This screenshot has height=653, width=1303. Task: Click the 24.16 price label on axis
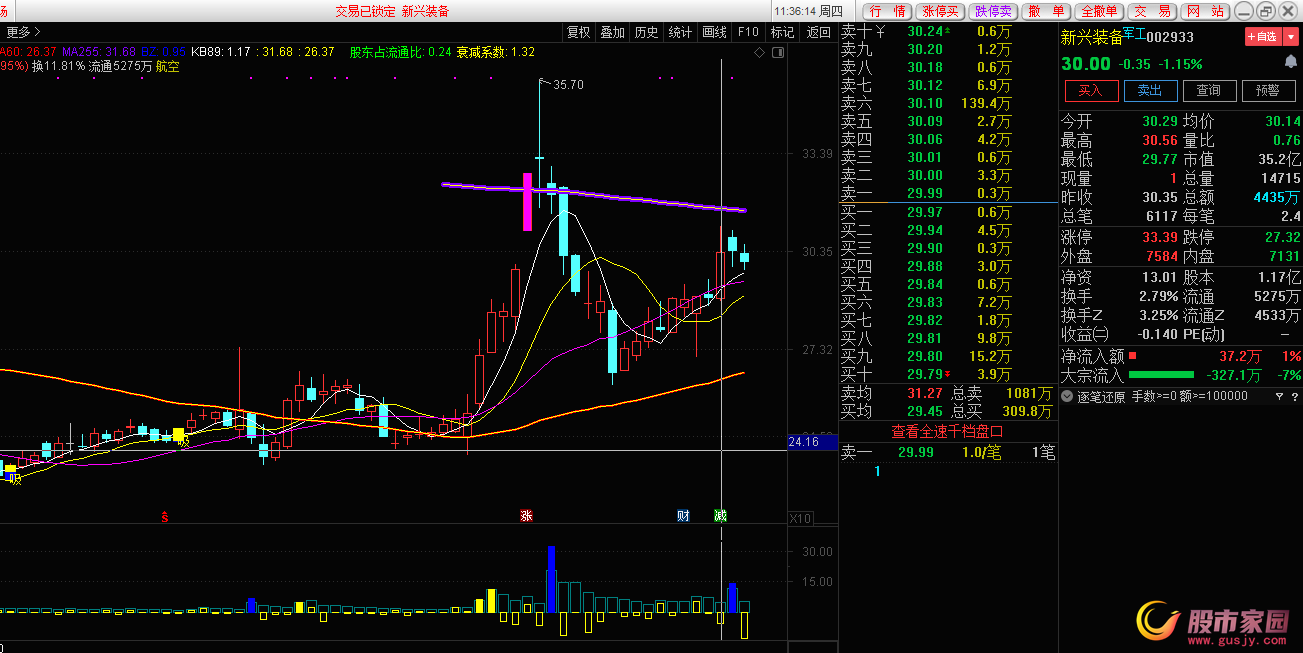(x=804, y=442)
